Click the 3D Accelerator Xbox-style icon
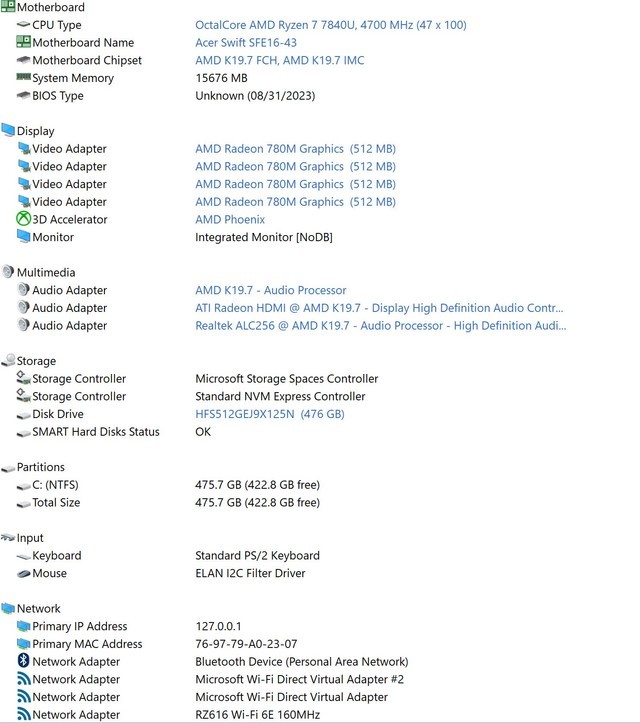Viewport: 640px width, 723px height. [x=24, y=219]
